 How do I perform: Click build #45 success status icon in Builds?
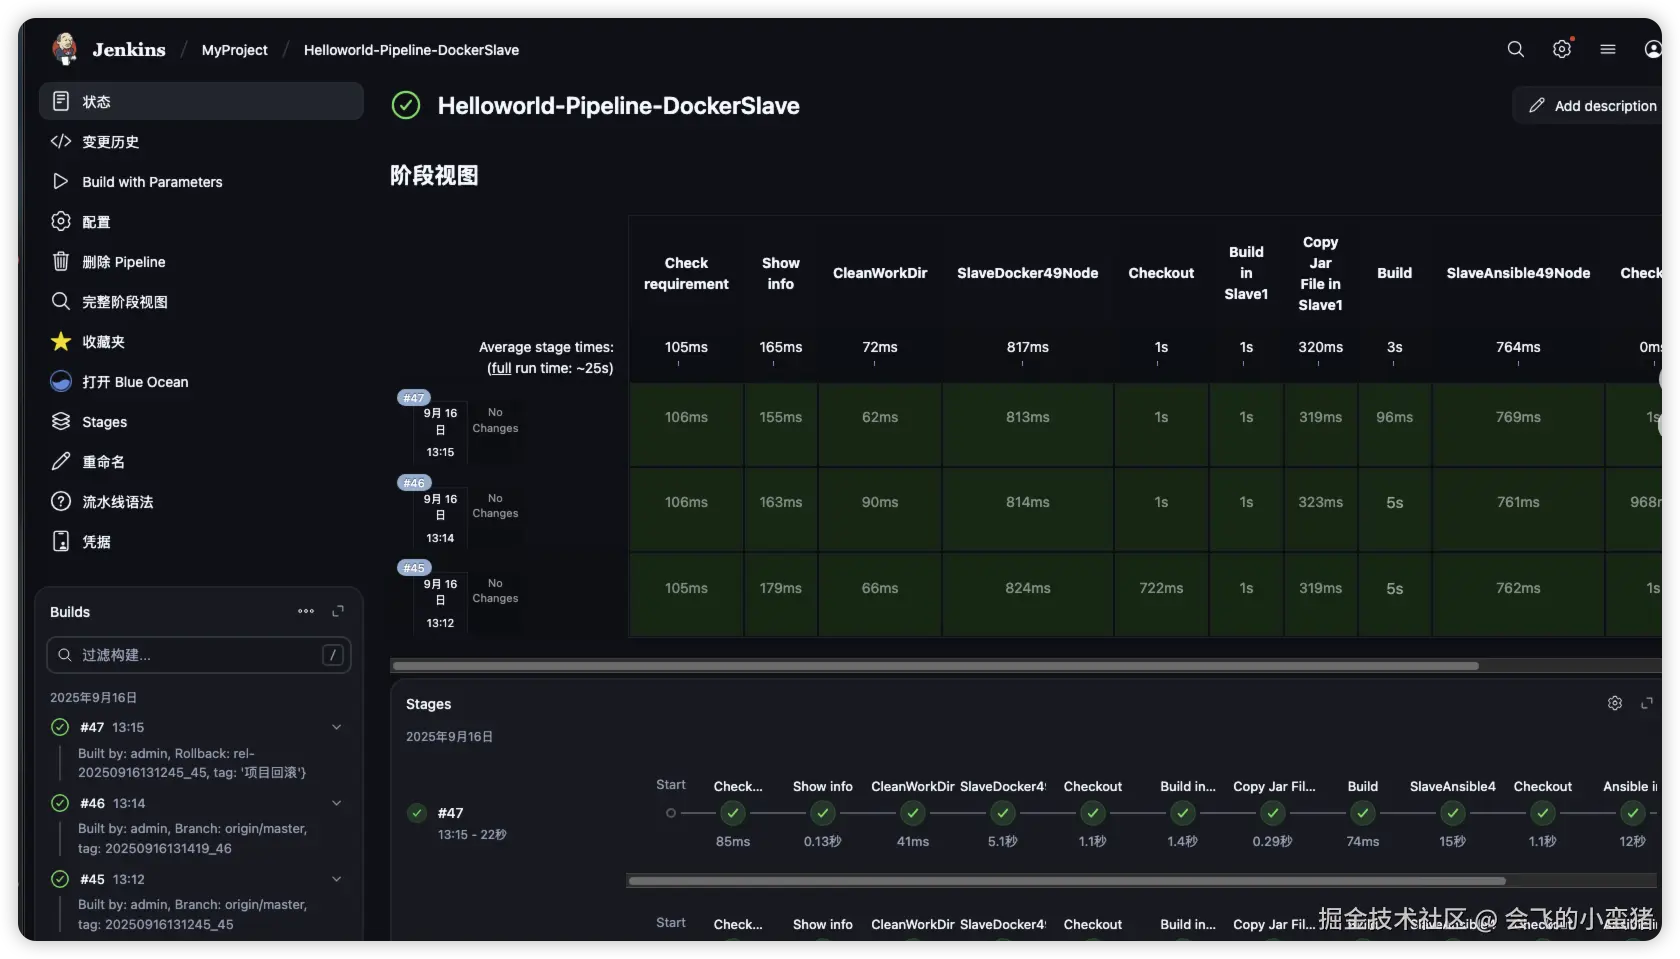[x=60, y=879]
